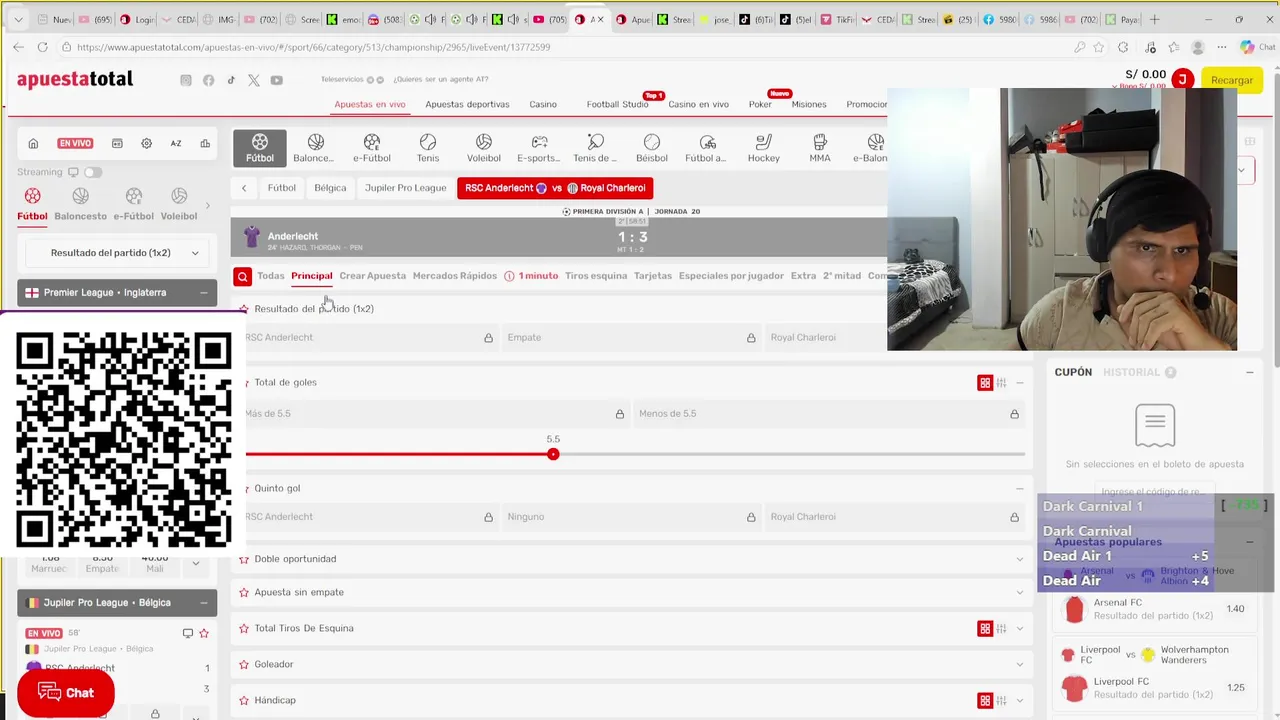Select Fútbol sport in the top sport bar

[x=260, y=148]
